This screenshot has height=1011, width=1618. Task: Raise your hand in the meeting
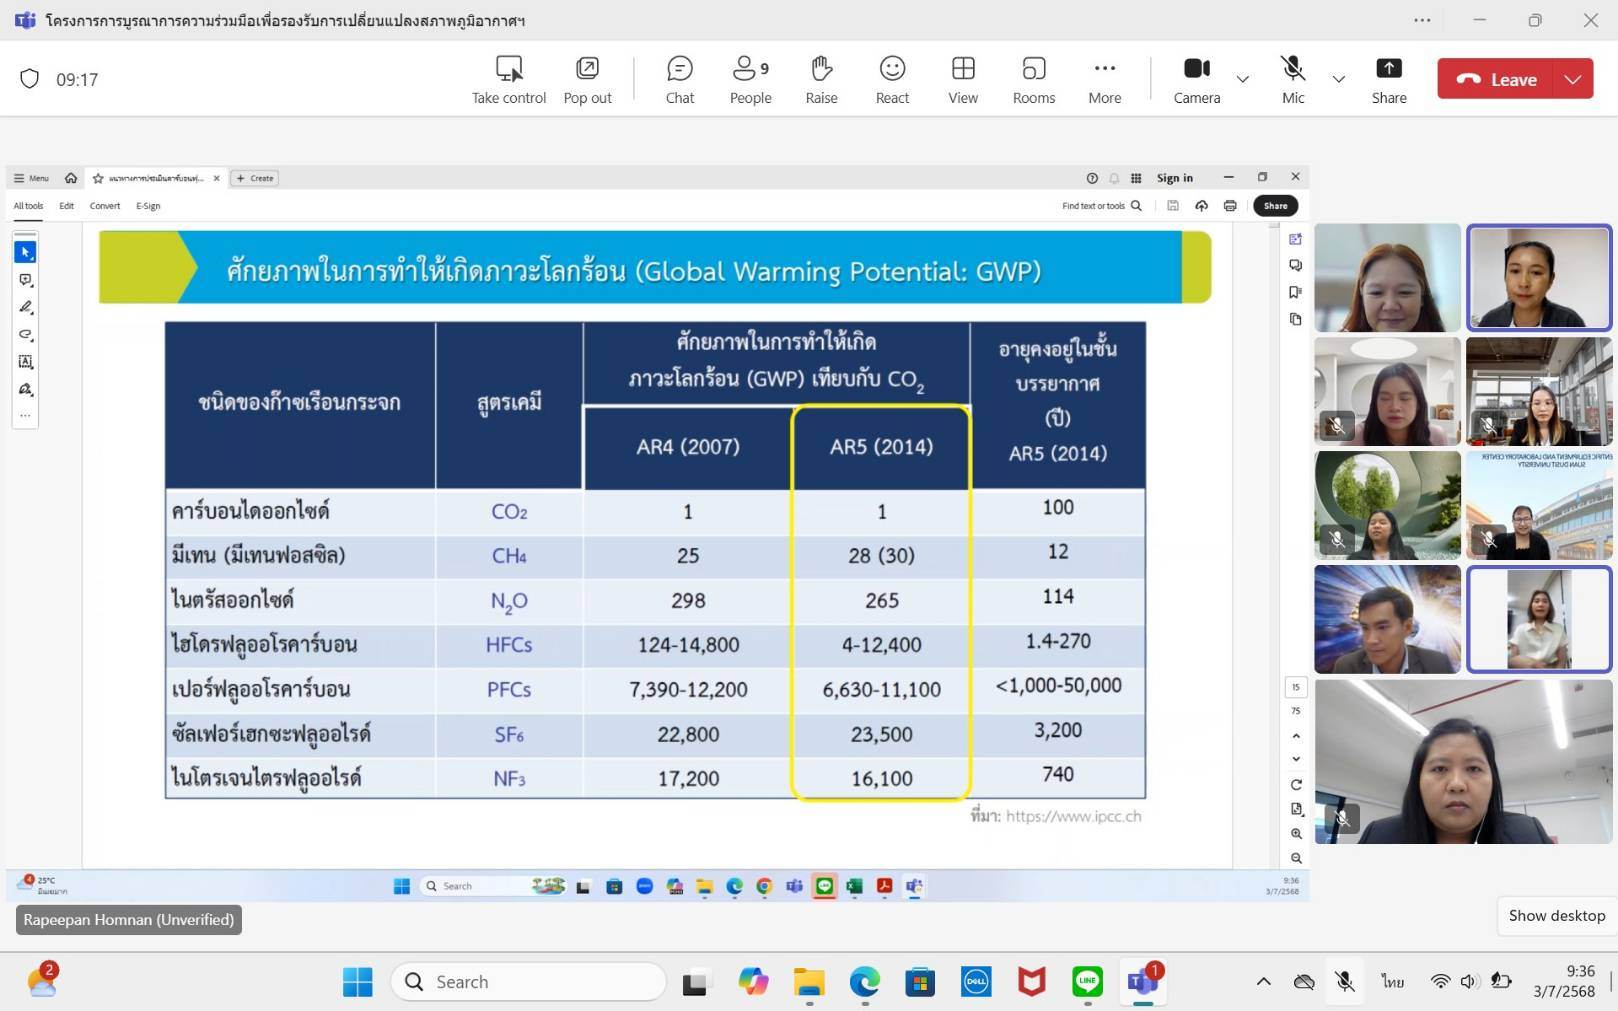[x=821, y=79]
